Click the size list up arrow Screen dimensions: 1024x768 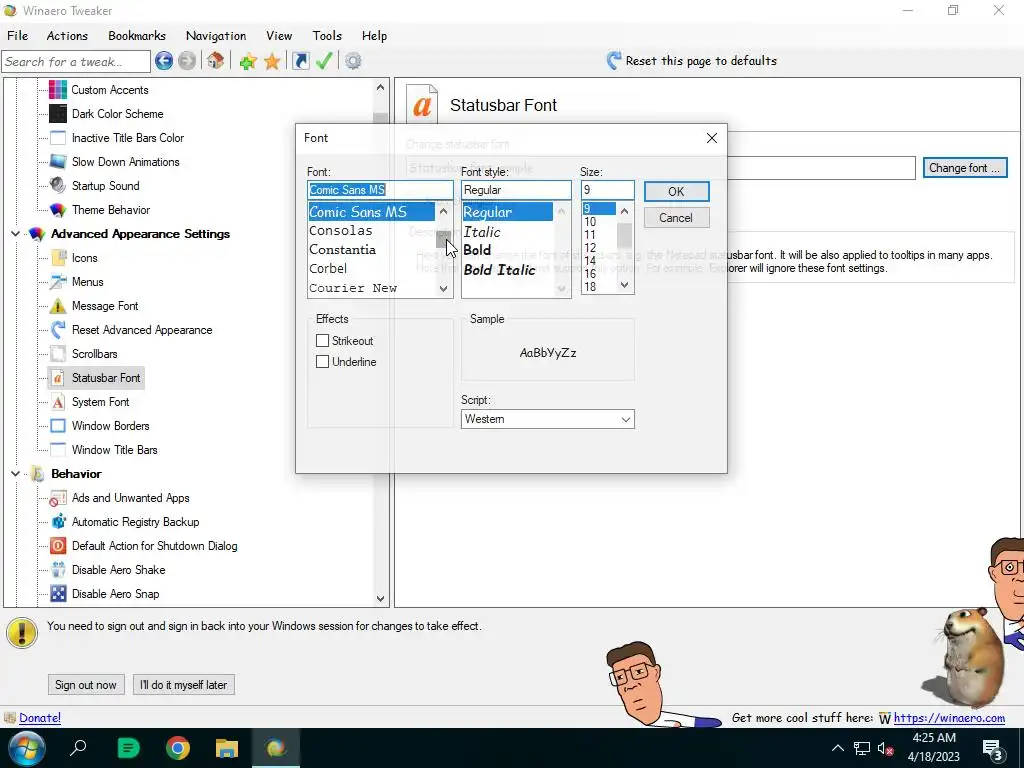(624, 211)
